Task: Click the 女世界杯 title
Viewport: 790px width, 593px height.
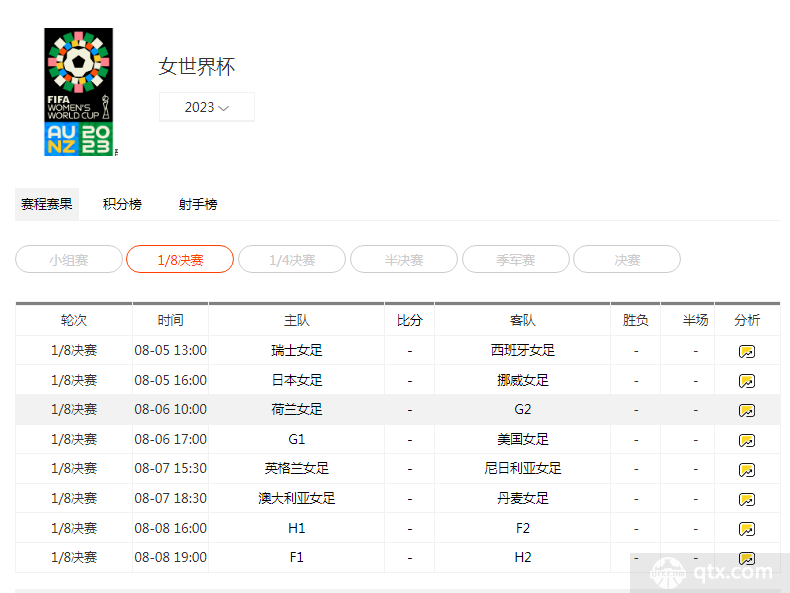Action: pyautogui.click(x=197, y=67)
